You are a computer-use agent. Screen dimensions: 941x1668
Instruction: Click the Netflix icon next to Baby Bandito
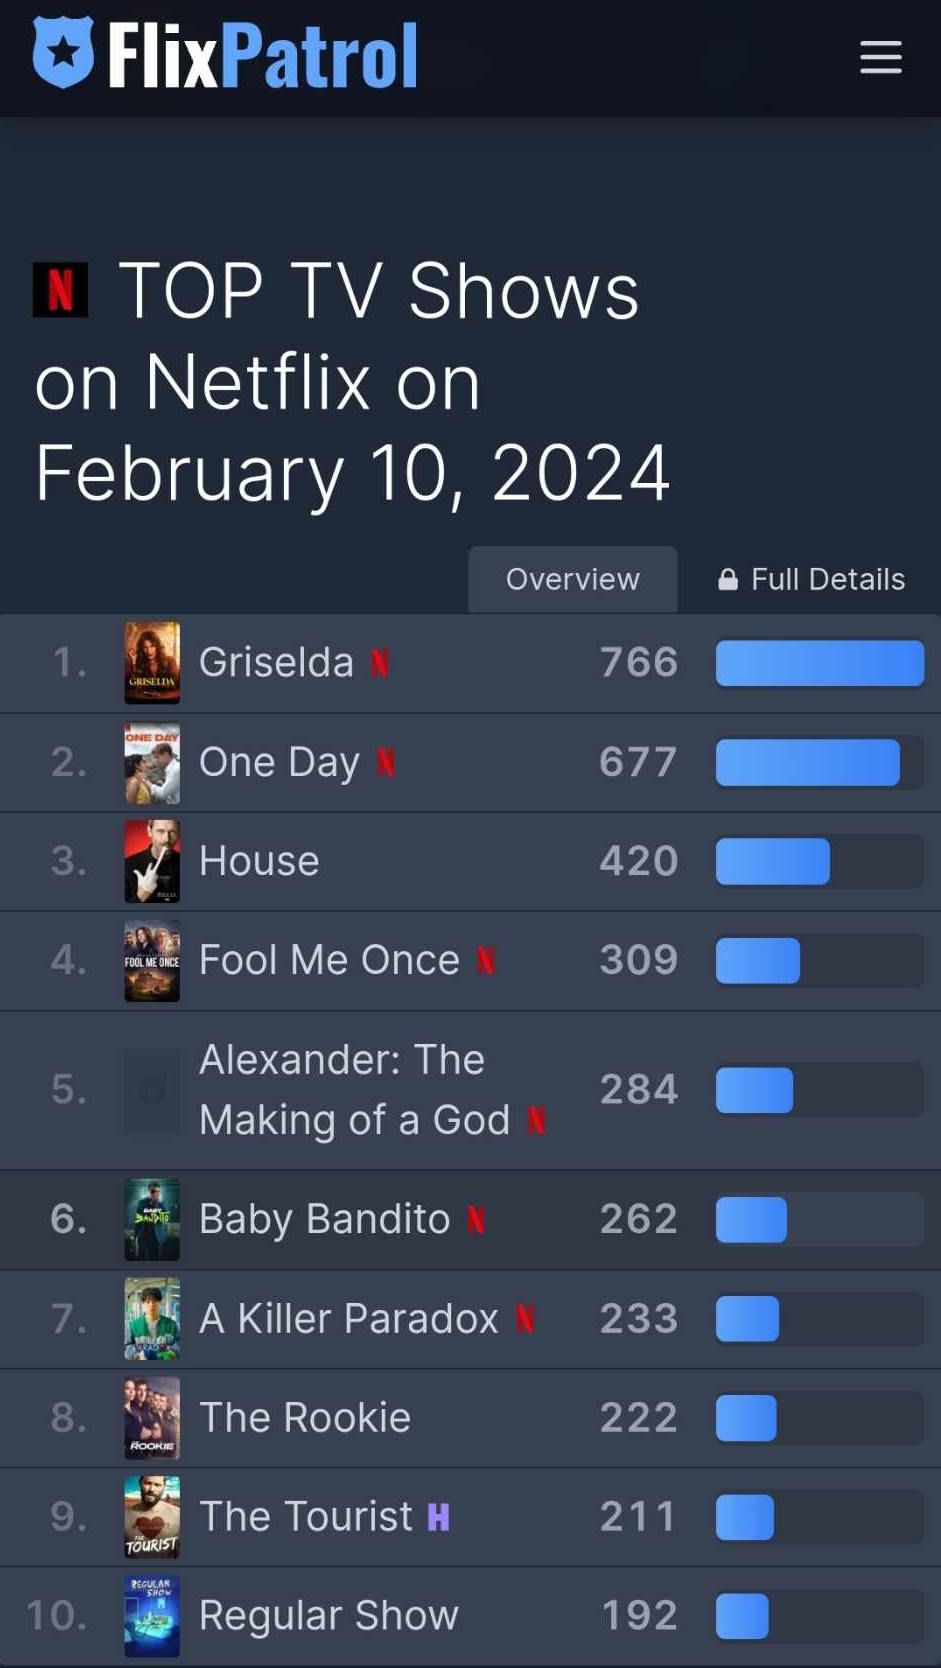coord(476,1219)
